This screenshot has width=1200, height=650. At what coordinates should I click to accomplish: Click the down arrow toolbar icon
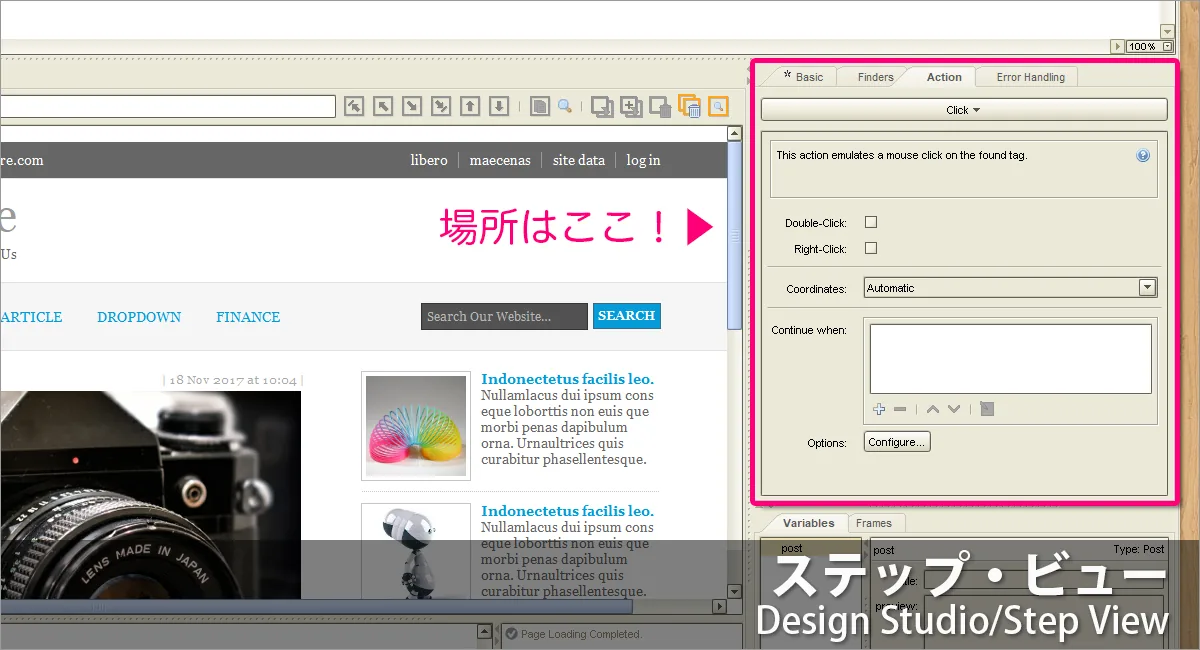(500, 106)
